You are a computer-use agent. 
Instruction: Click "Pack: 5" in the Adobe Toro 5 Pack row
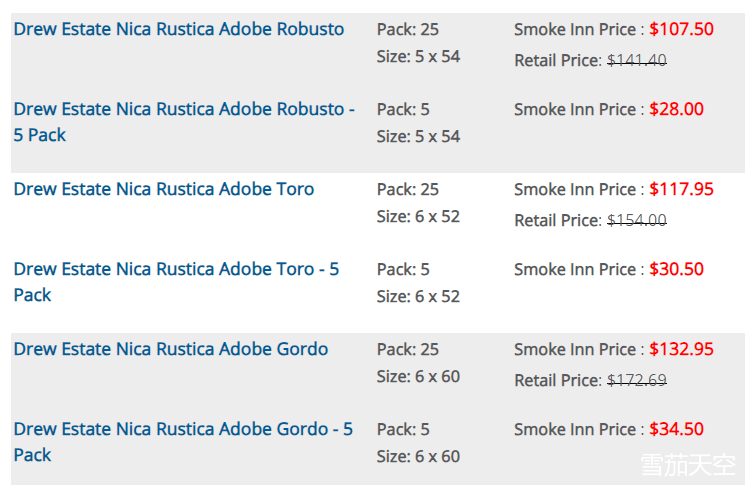403,269
